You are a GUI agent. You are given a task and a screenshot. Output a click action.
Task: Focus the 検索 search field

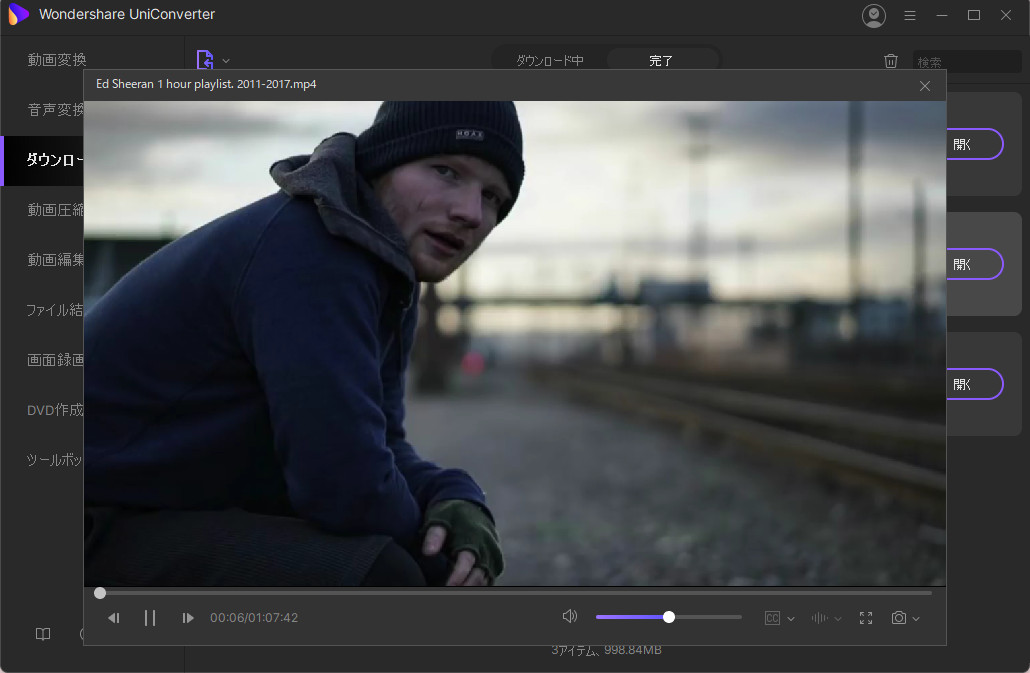967,62
